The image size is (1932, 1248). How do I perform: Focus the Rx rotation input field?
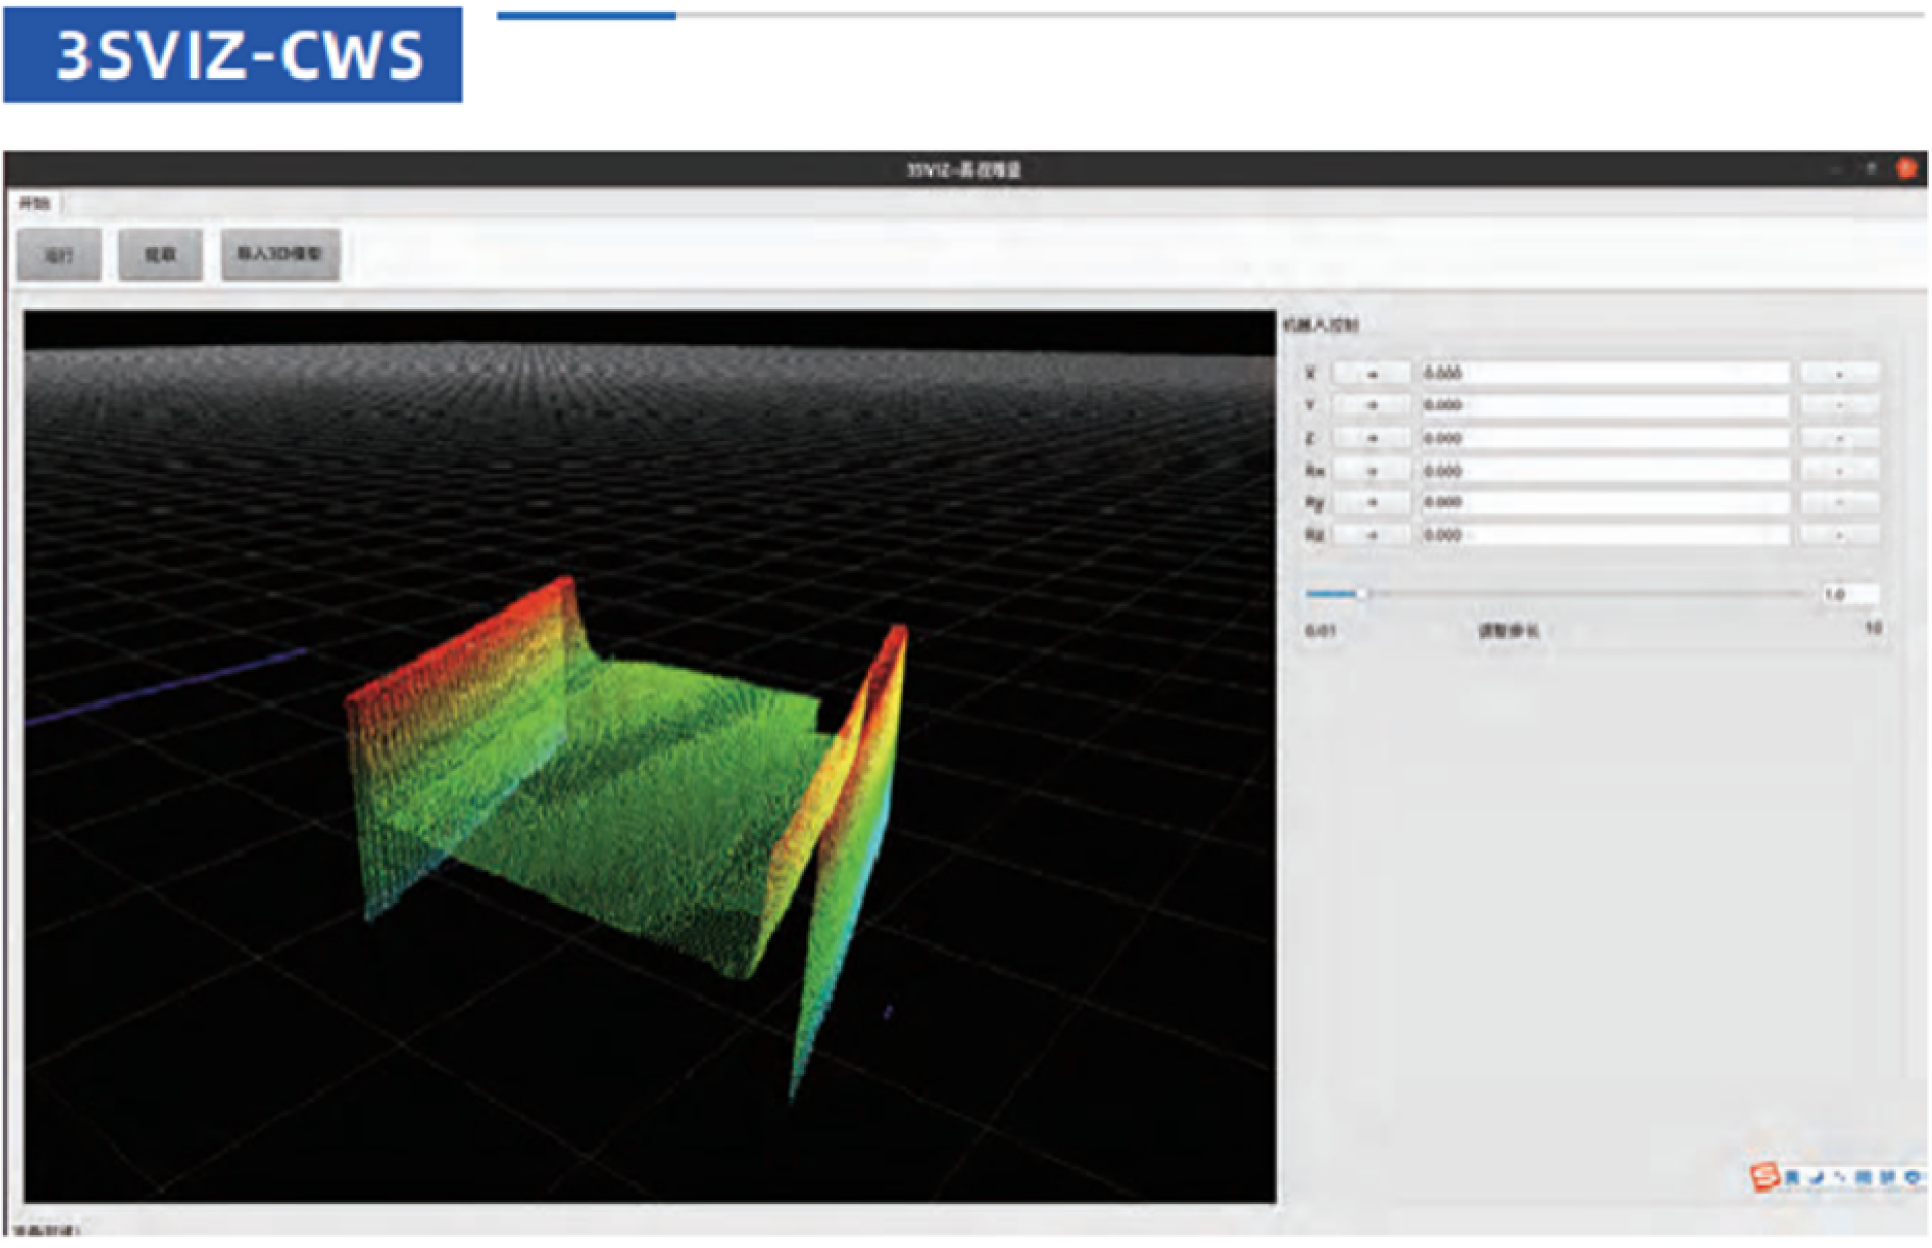tap(1605, 470)
